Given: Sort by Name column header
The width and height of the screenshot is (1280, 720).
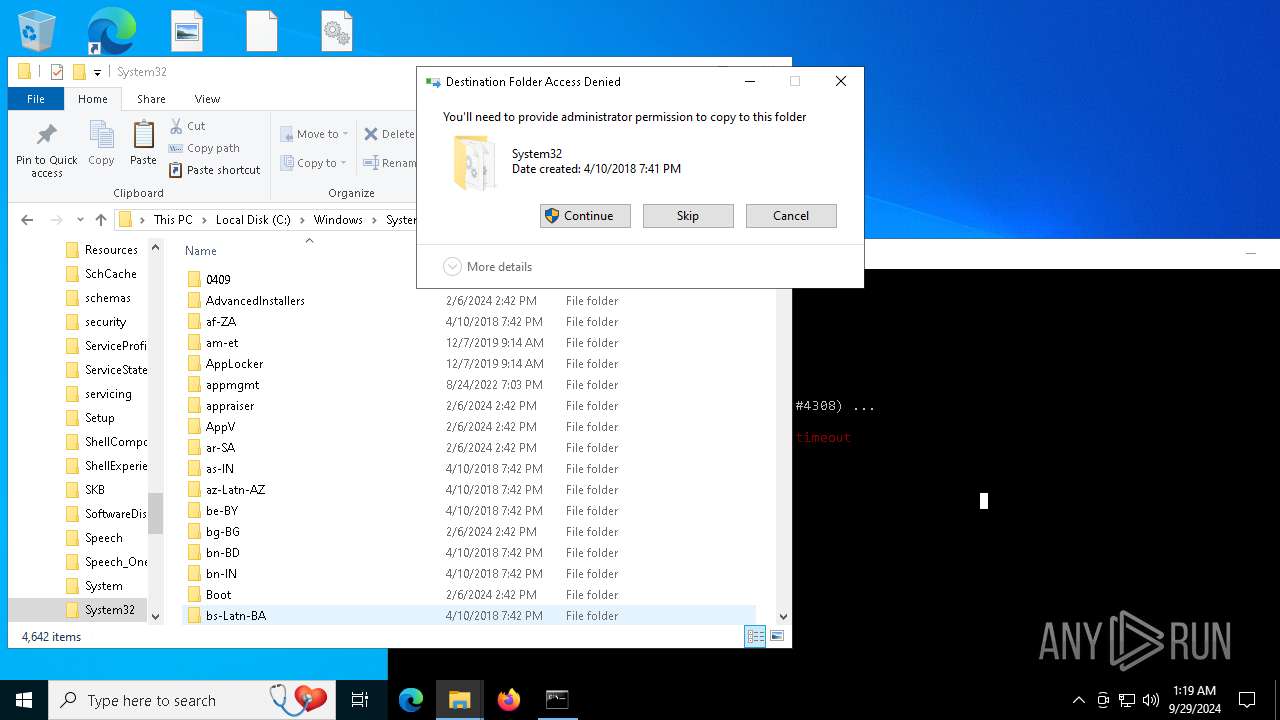Looking at the screenshot, I should tap(201, 251).
